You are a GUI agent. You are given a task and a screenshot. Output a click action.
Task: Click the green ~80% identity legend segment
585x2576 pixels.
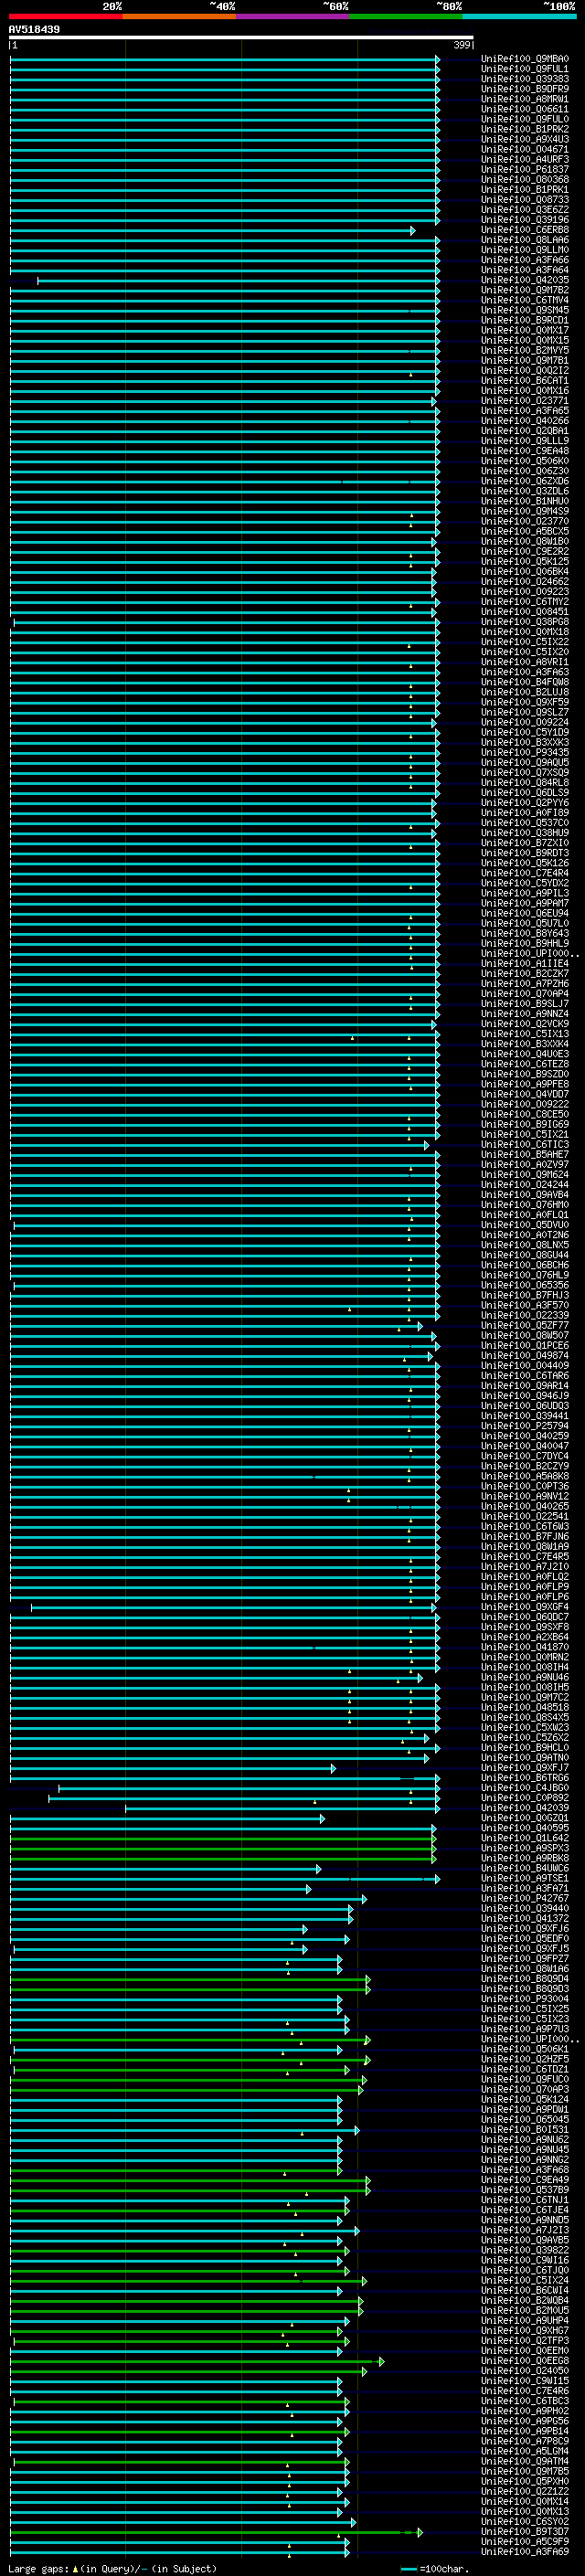click(x=406, y=17)
